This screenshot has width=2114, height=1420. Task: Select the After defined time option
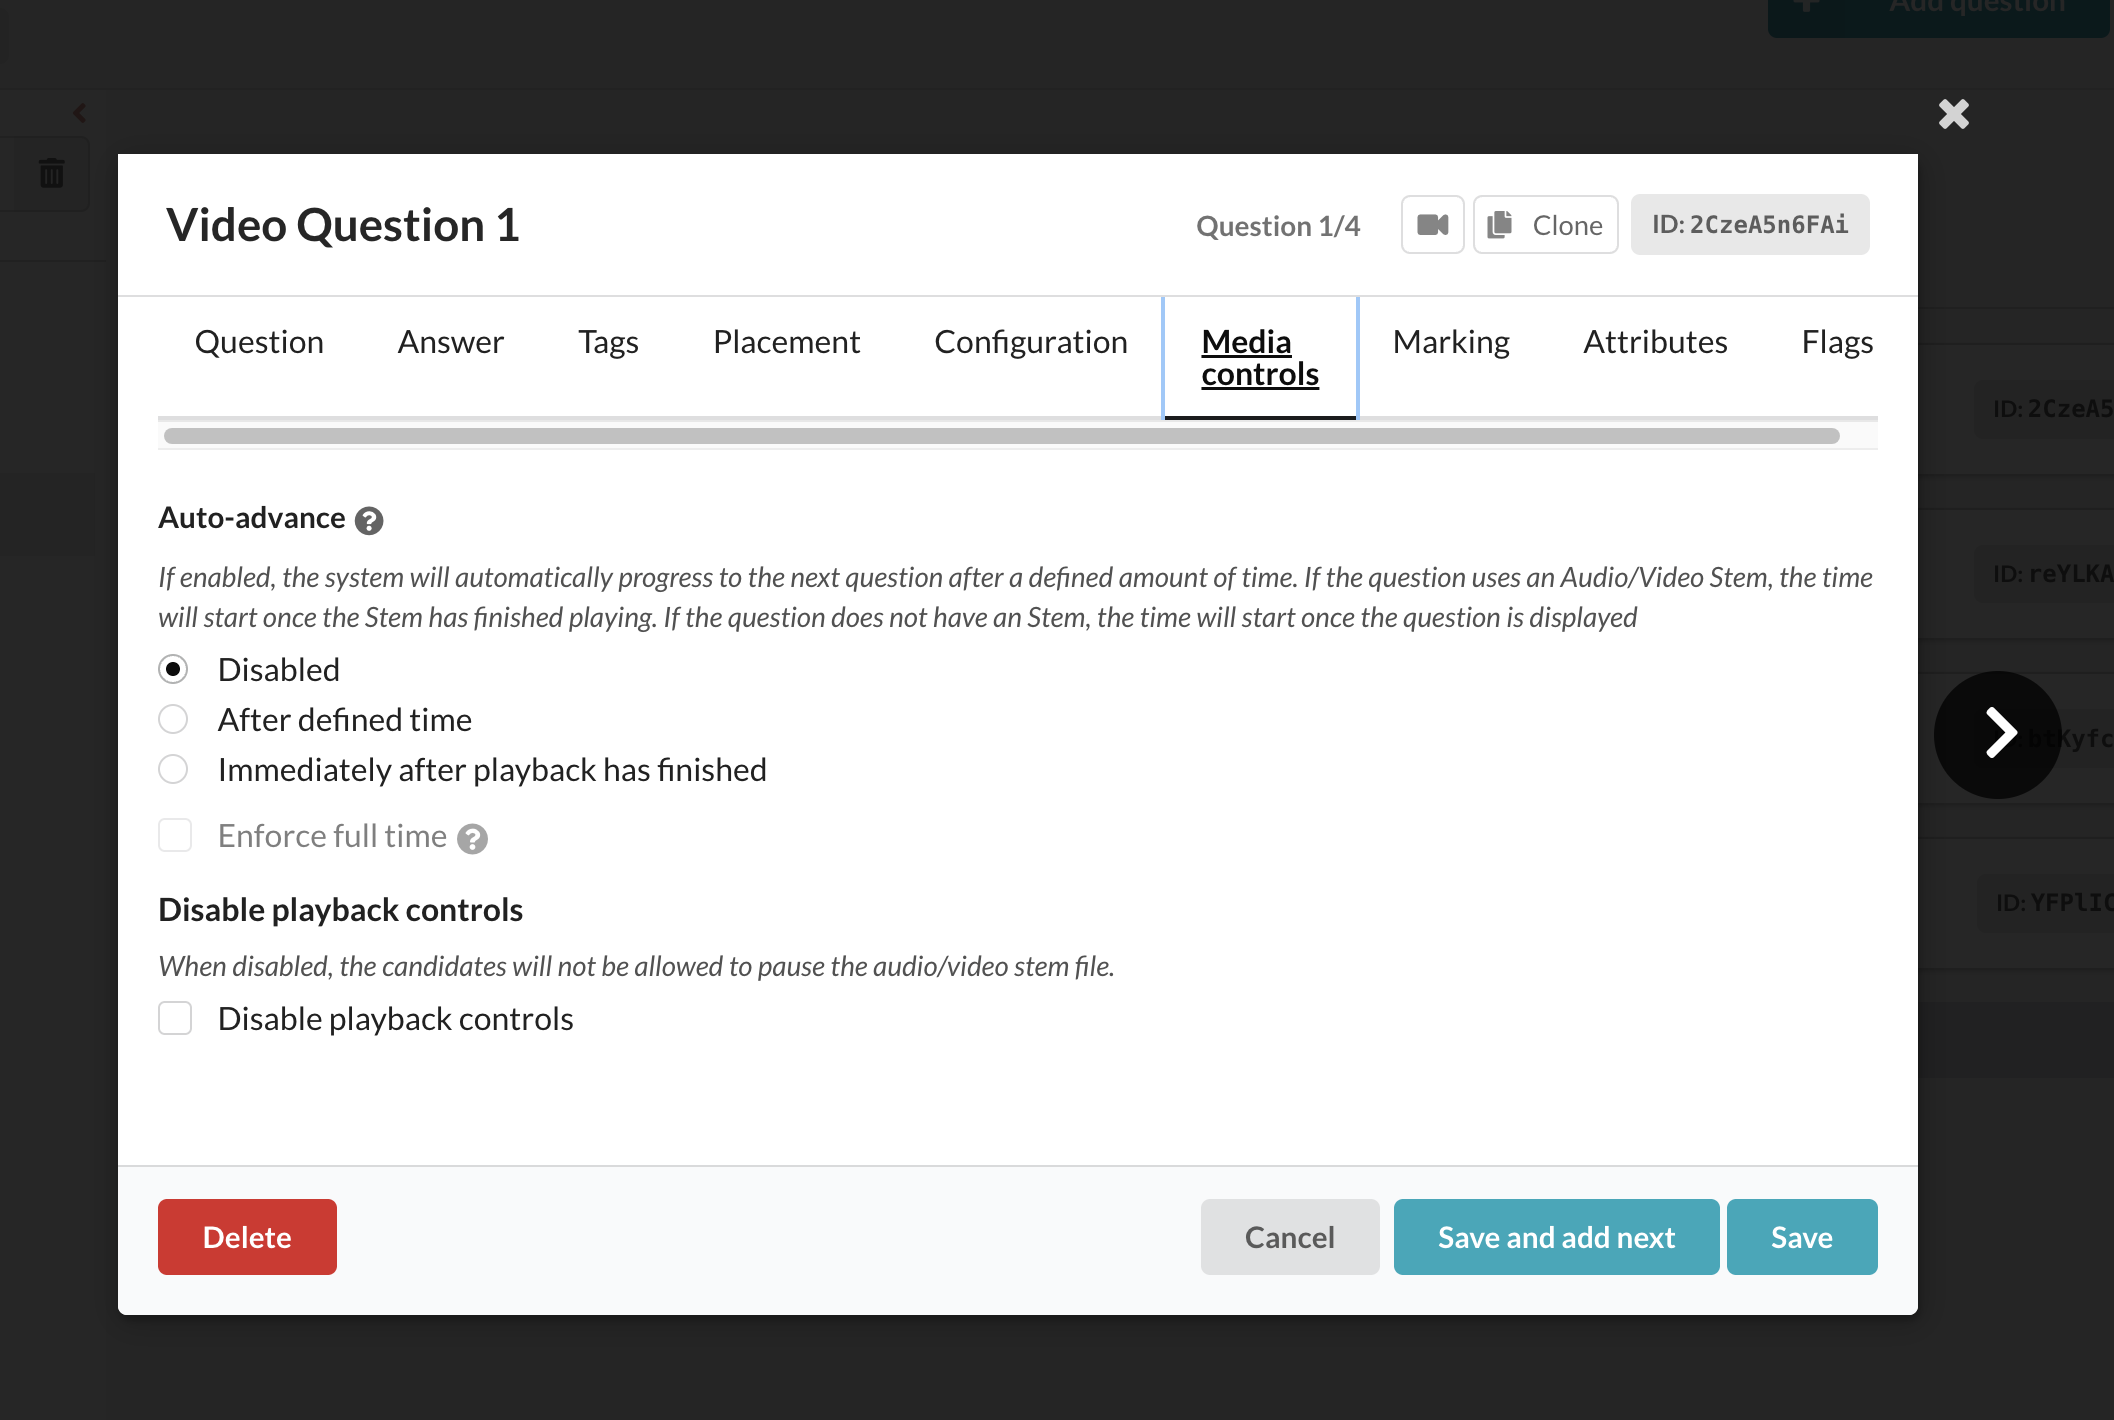(173, 719)
